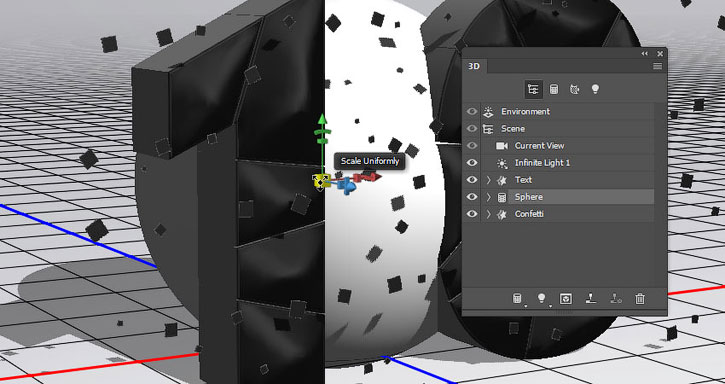Select the Environment row

tap(568, 111)
